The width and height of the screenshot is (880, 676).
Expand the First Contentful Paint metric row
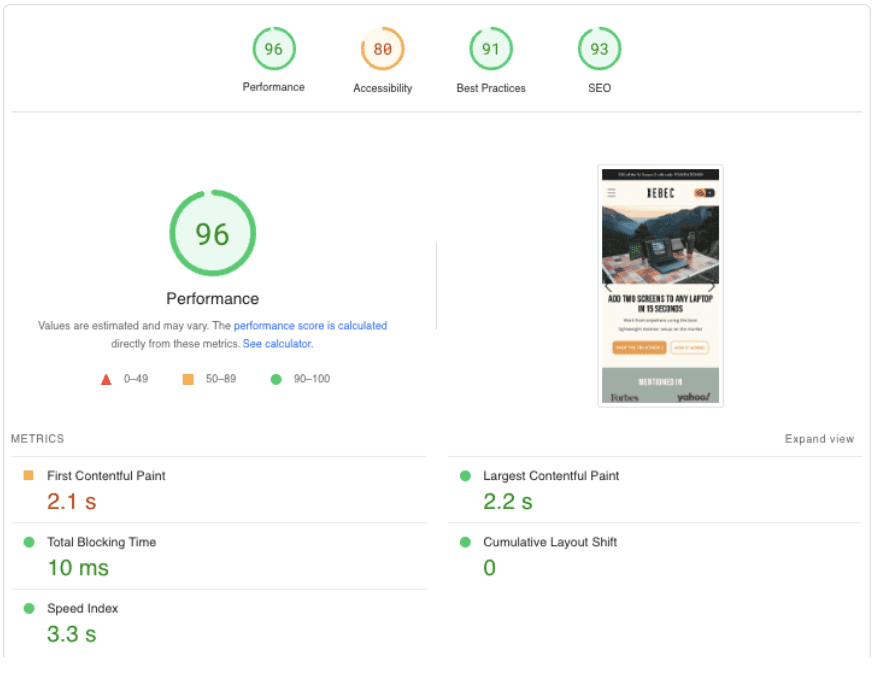106,476
